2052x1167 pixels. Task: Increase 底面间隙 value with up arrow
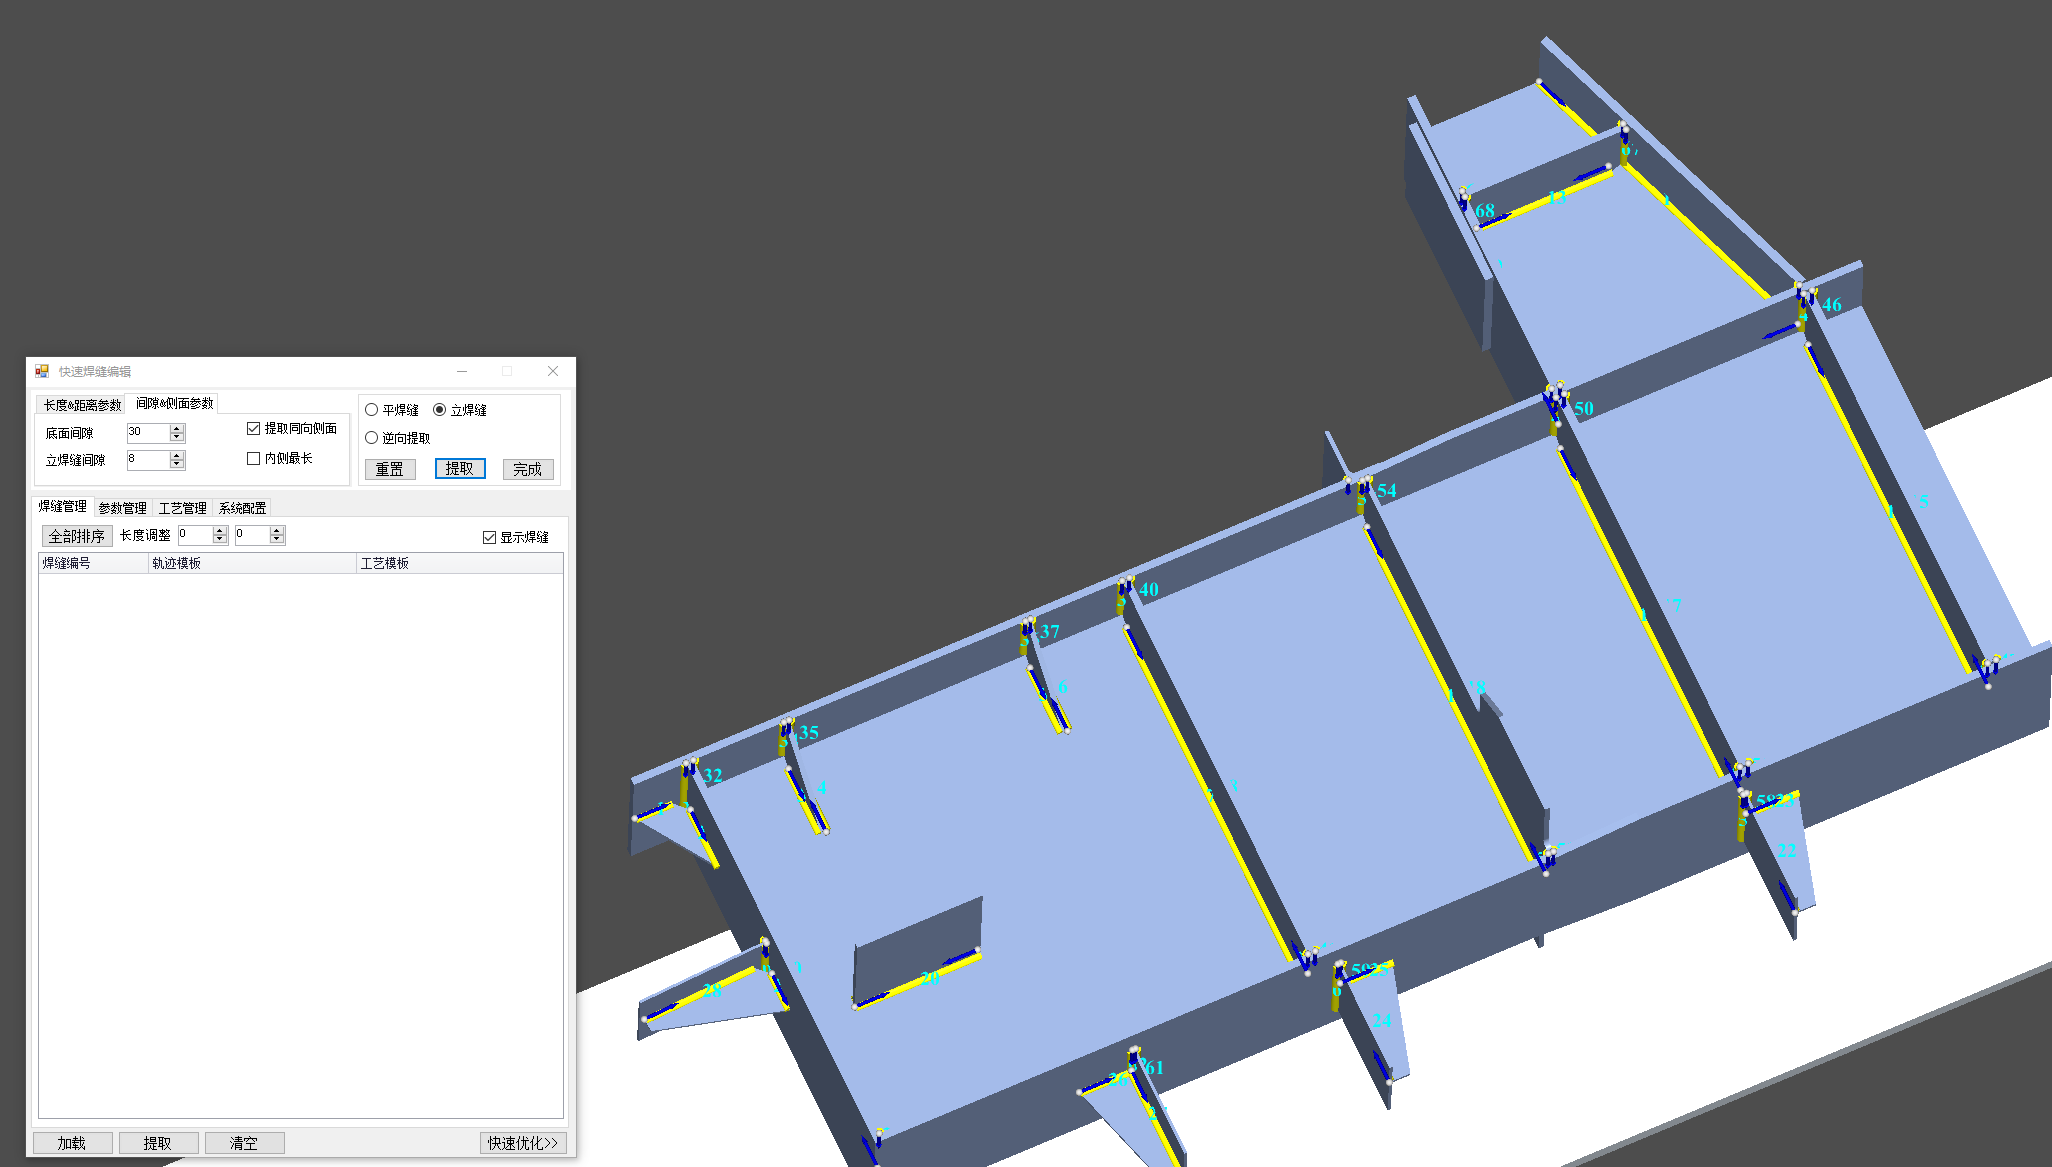(177, 428)
